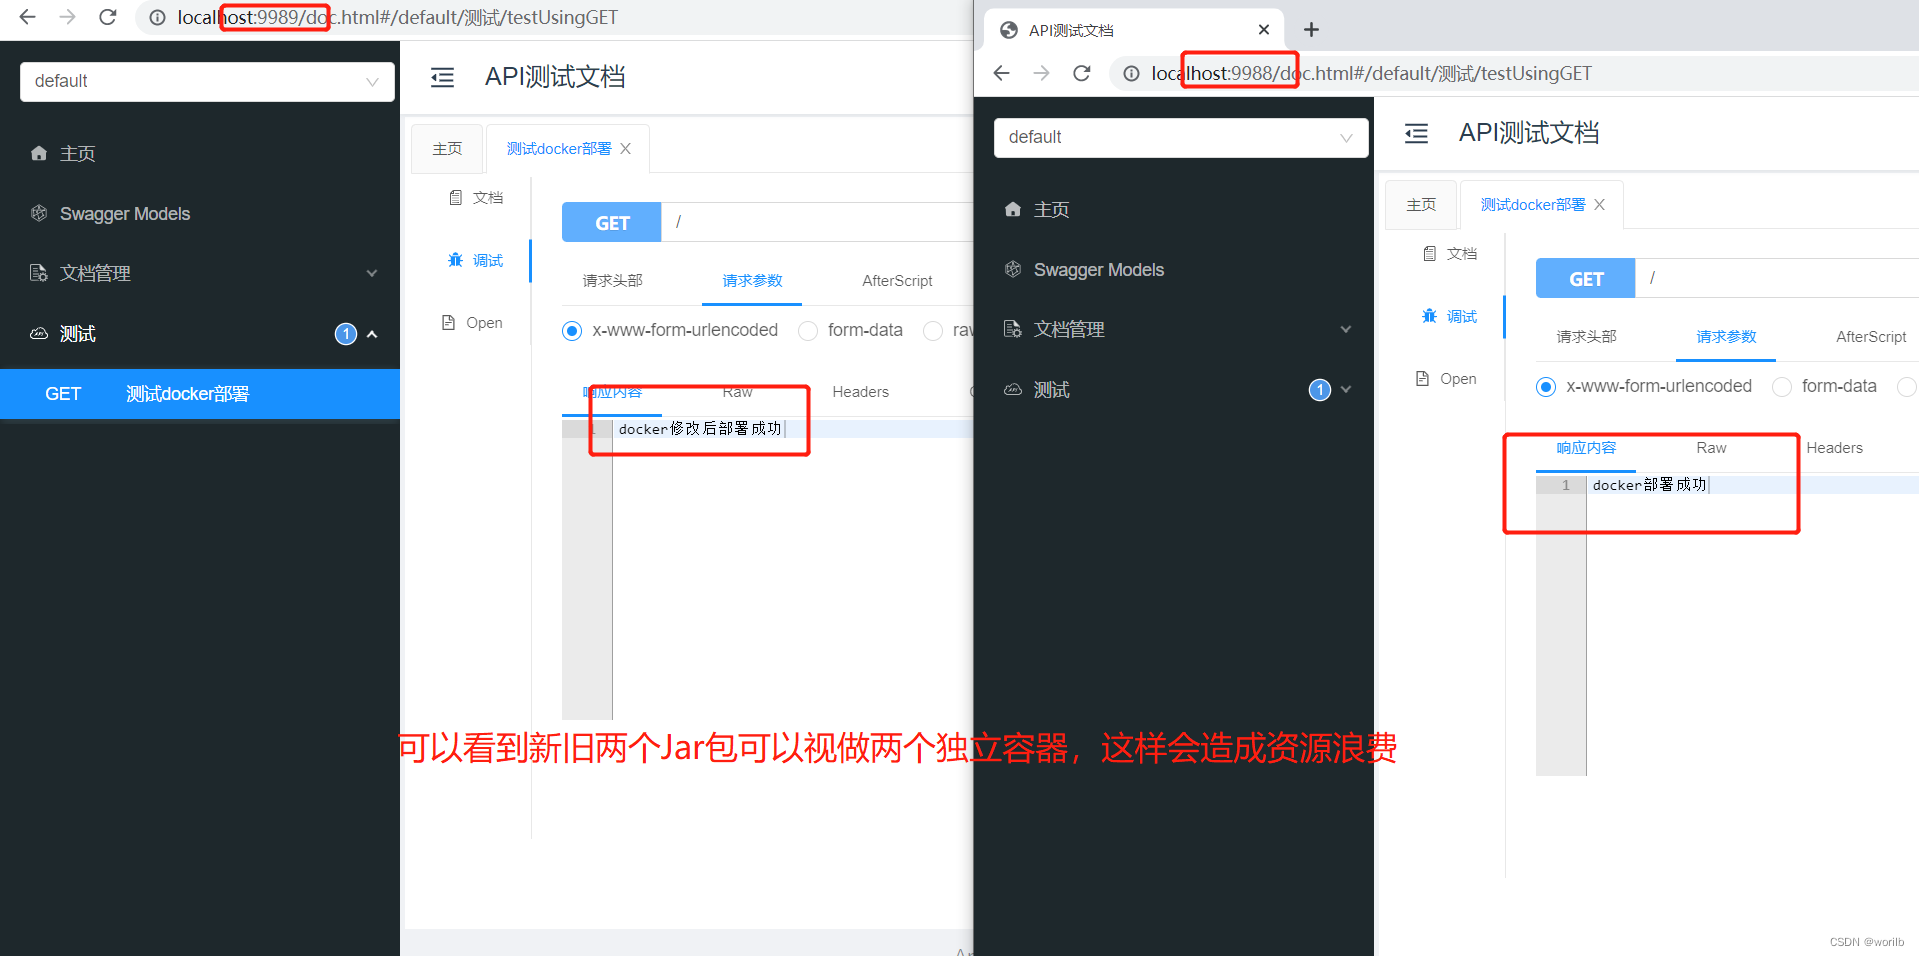This screenshot has width=1919, height=956.
Task: Collapse 测试 chevron in left sidebar
Action: coord(372,334)
